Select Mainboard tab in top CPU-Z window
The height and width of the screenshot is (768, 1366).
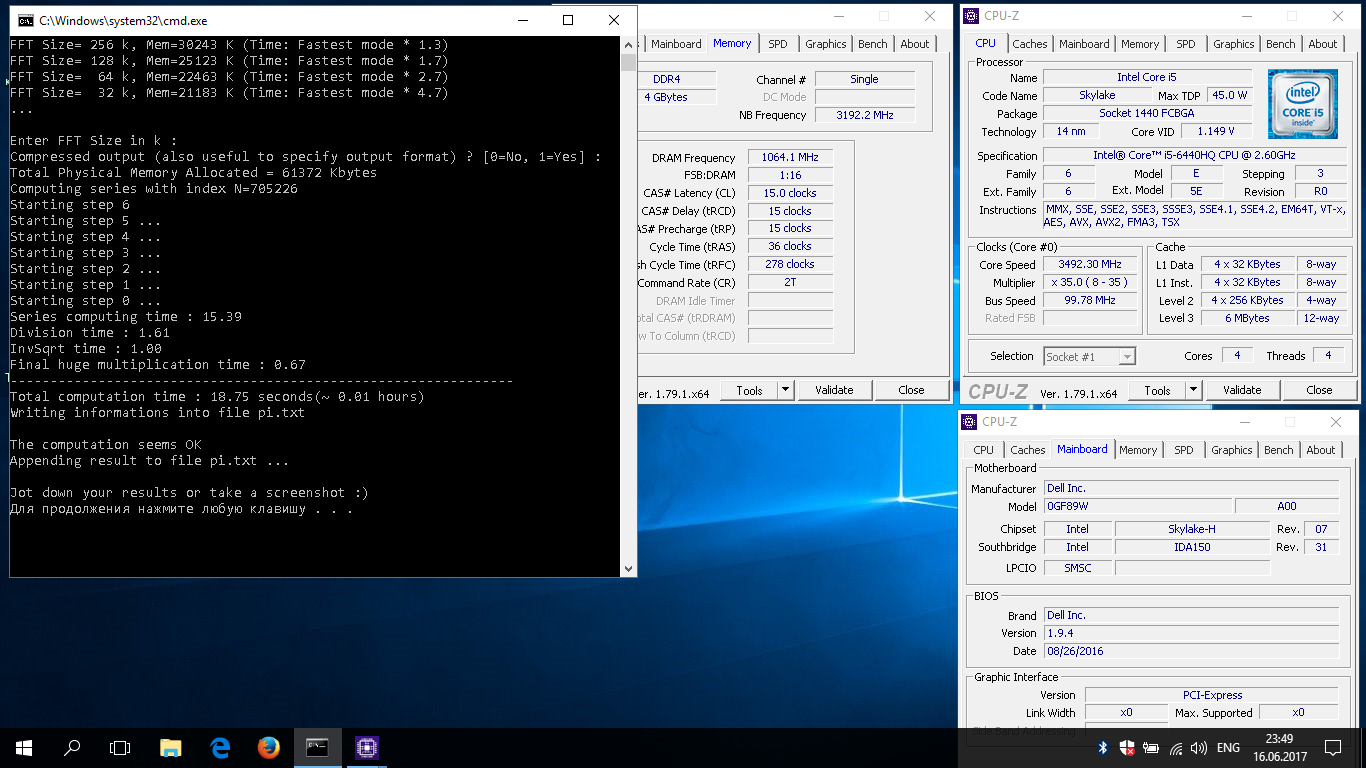click(1084, 44)
